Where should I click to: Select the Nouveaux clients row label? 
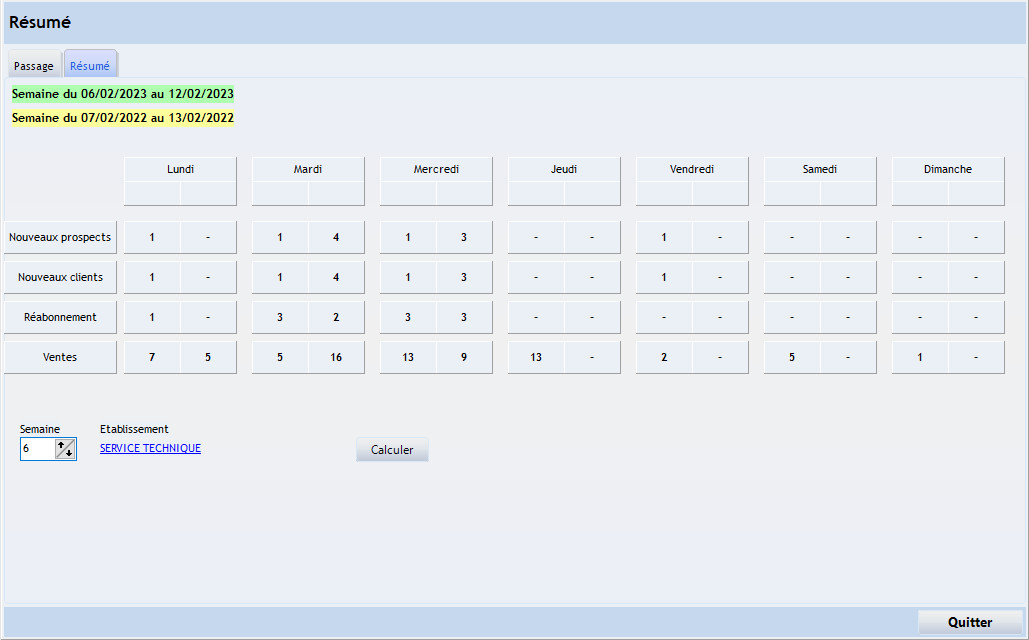click(60, 277)
